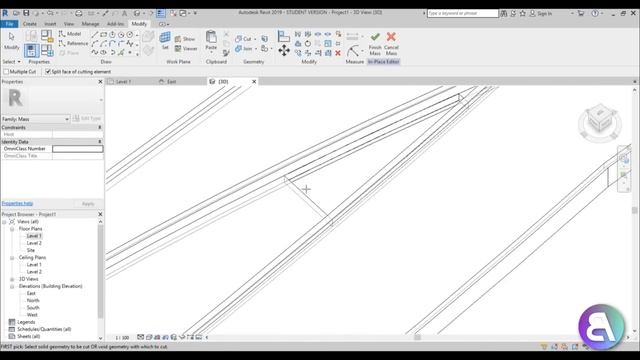640x360 pixels.
Task: Select the Align tool
Action: (283, 36)
